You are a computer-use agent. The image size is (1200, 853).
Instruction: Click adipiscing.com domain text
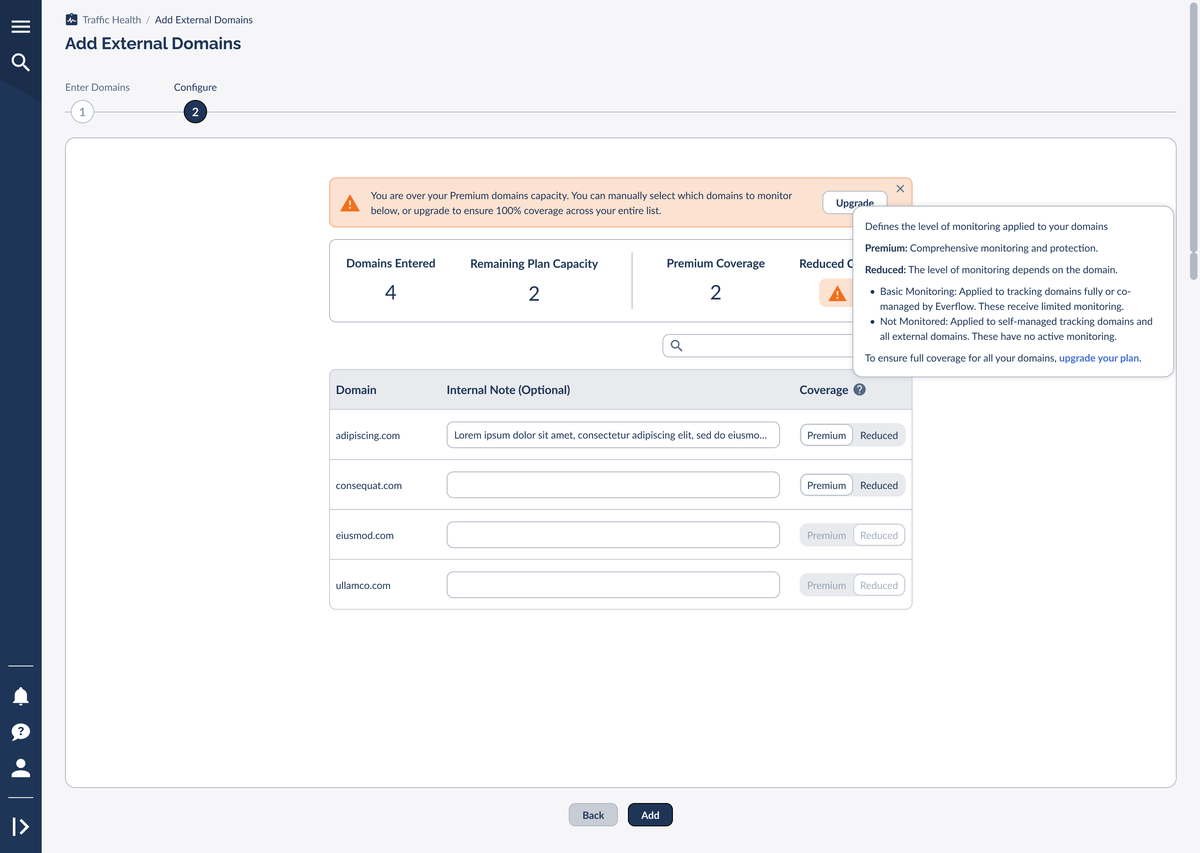coord(368,435)
